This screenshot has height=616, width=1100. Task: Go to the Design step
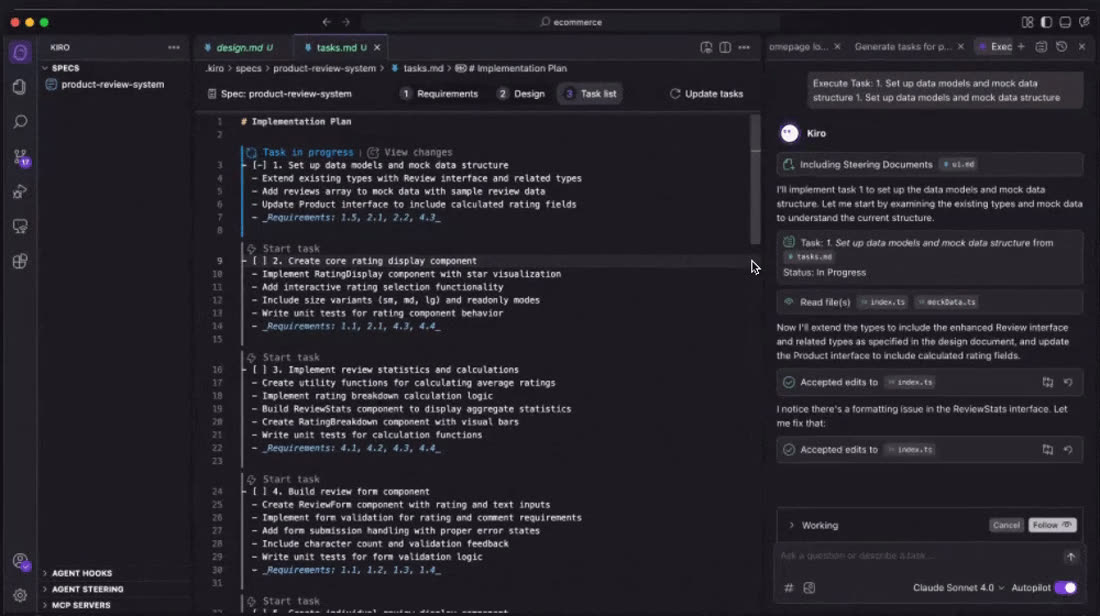521,94
